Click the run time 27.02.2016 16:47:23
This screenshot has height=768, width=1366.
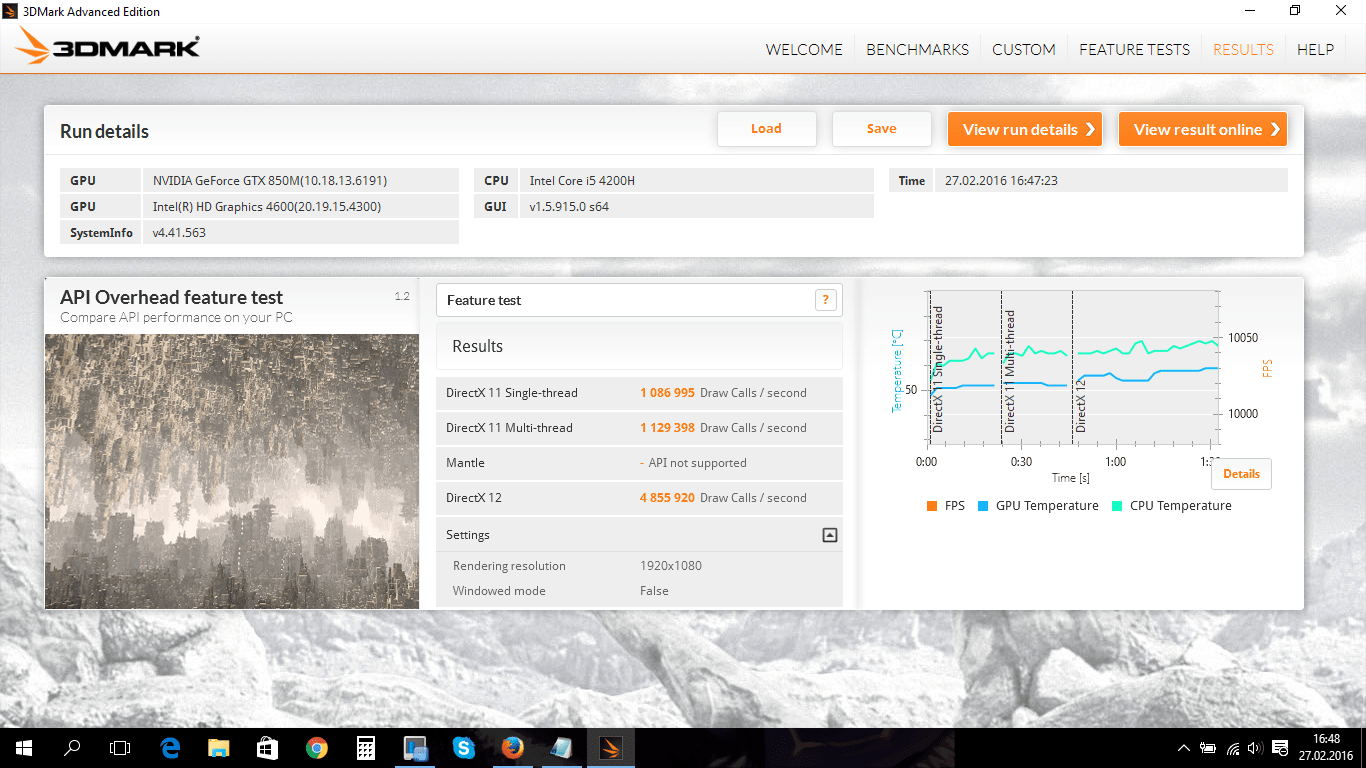(x=1001, y=181)
